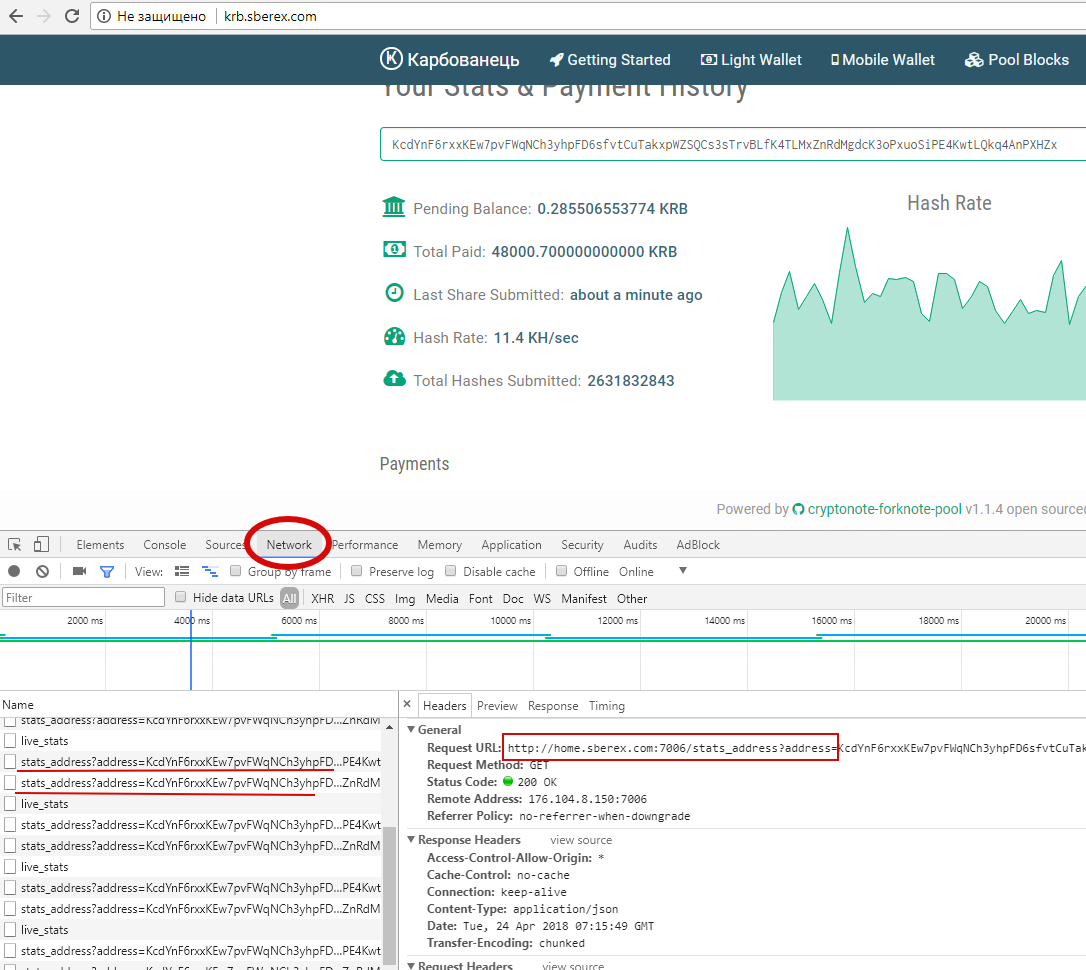Image resolution: width=1086 pixels, height=970 pixels.
Task: Enable Hide data URLs checkbox
Action: click(181, 596)
